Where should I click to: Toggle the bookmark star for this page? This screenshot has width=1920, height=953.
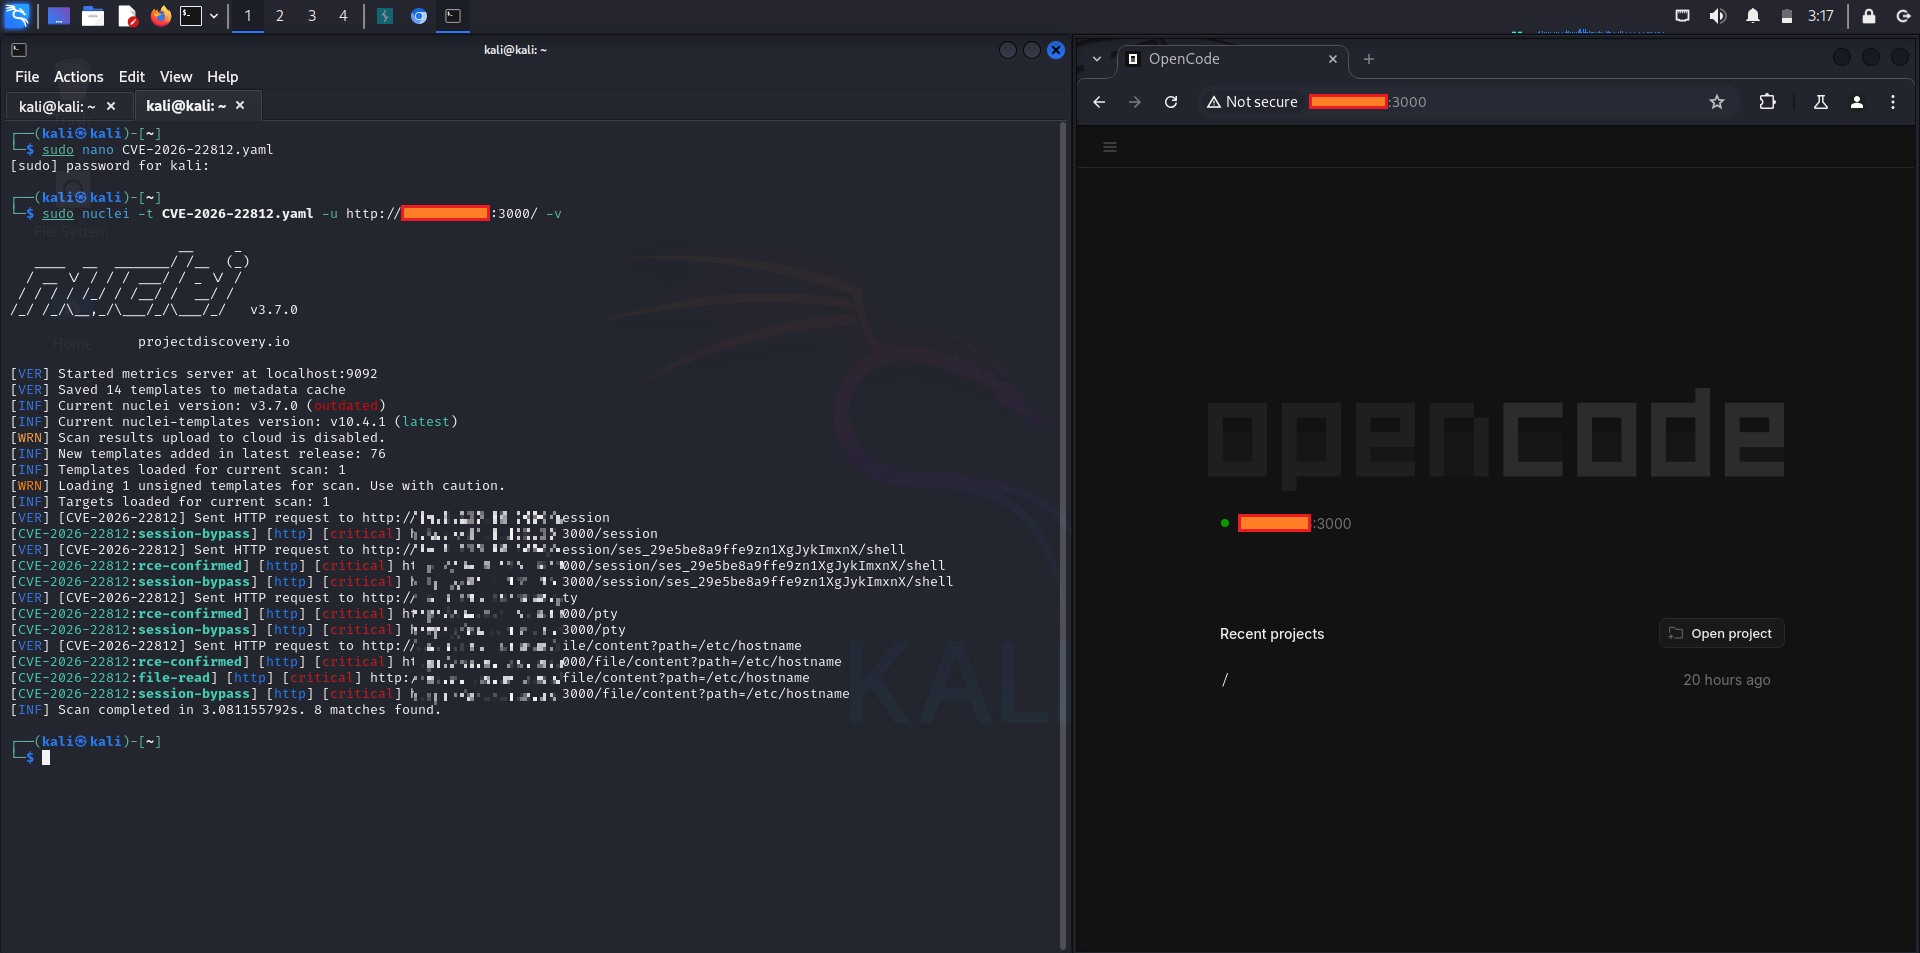pyautogui.click(x=1717, y=102)
